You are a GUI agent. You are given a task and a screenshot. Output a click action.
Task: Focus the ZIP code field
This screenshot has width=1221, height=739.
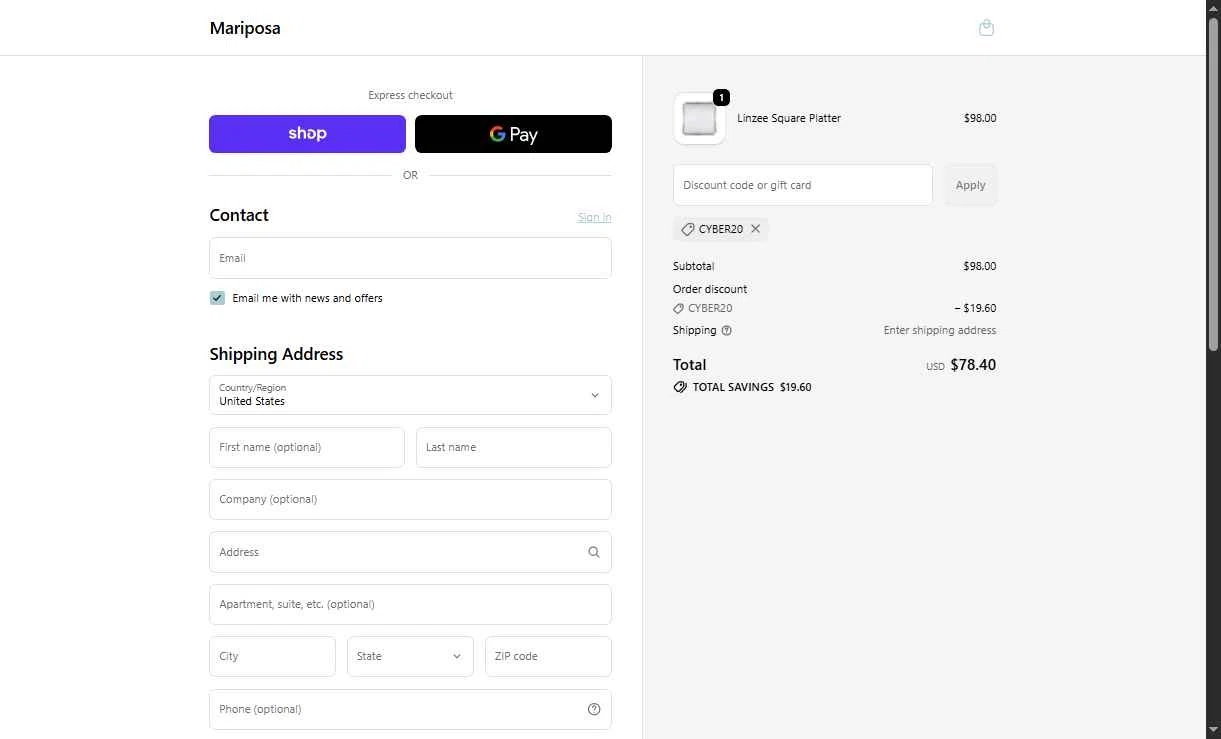click(548, 656)
